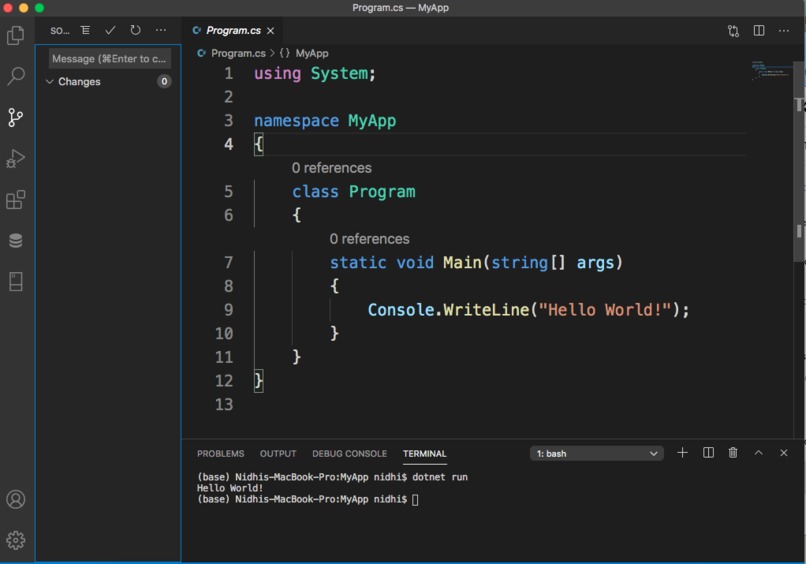Open the notebook icon in activity bar
The height and width of the screenshot is (564, 806).
[x=15, y=281]
